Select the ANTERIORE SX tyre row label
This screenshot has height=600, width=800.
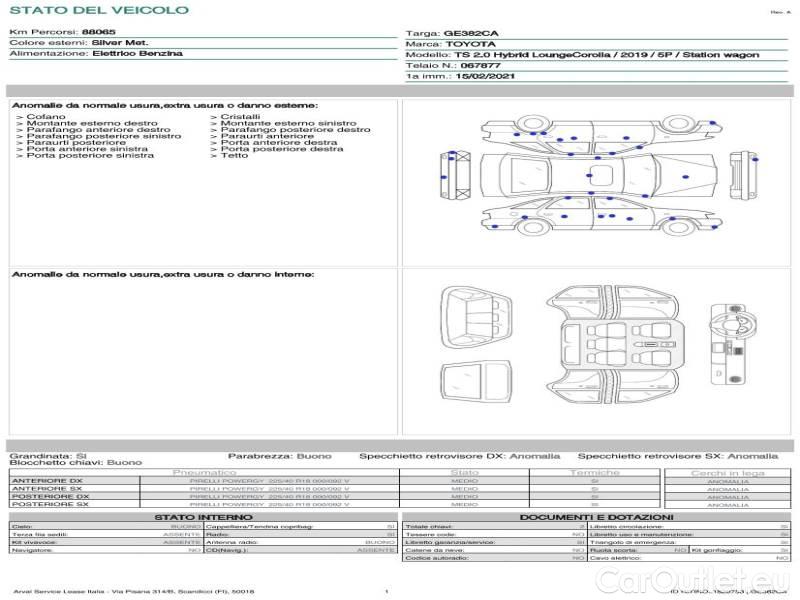(47, 489)
